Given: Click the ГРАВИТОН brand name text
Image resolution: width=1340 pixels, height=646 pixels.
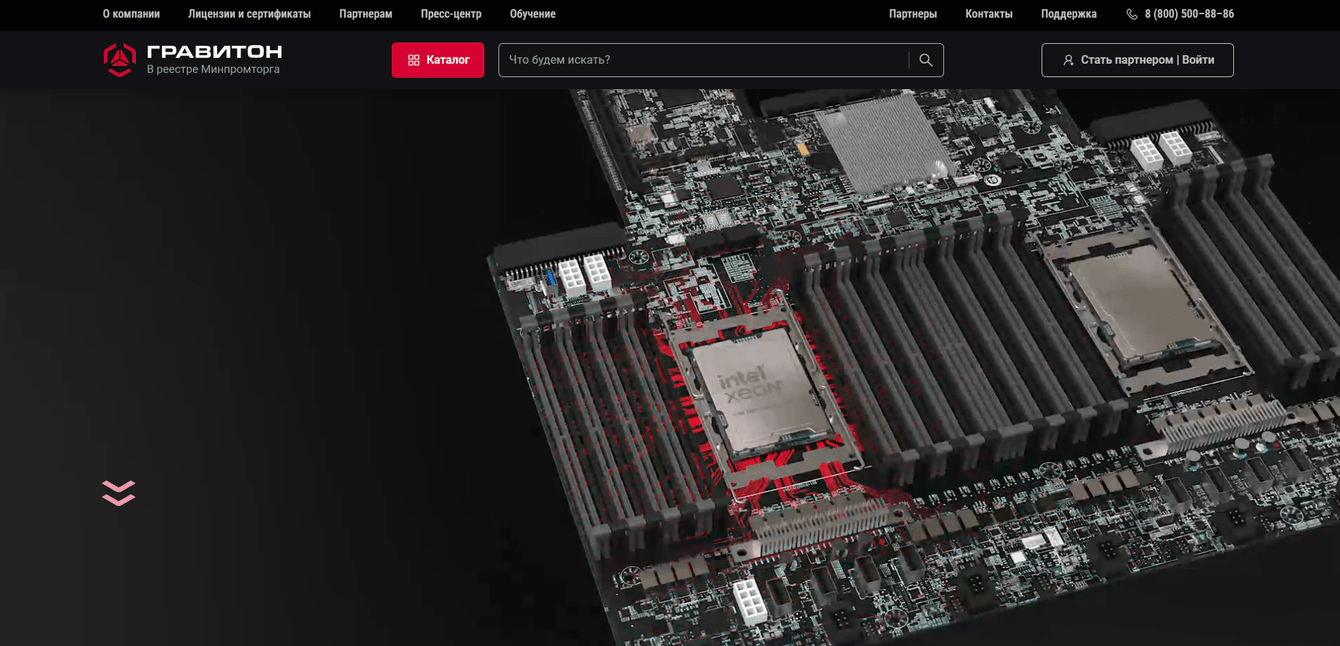Looking at the screenshot, I should pyautogui.click(x=214, y=52).
